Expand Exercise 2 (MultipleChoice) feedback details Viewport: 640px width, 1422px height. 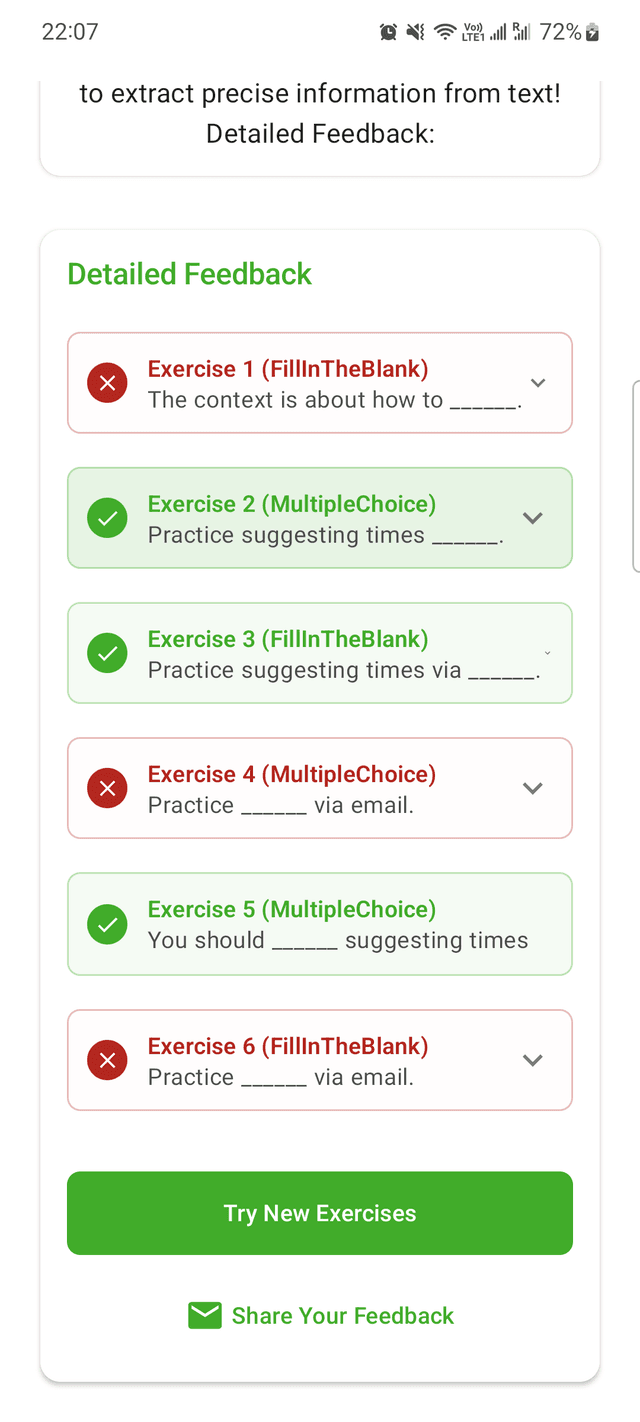click(x=533, y=517)
